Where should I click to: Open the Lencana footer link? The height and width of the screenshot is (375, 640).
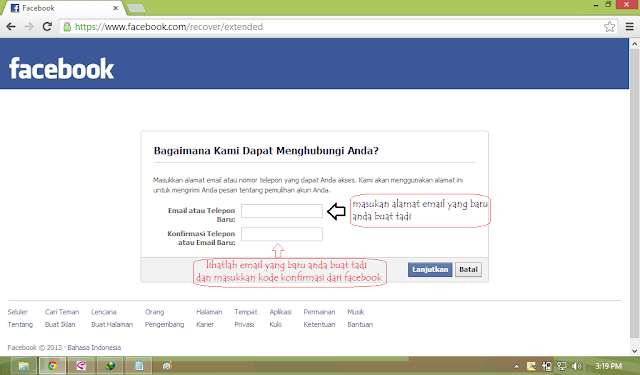click(104, 312)
